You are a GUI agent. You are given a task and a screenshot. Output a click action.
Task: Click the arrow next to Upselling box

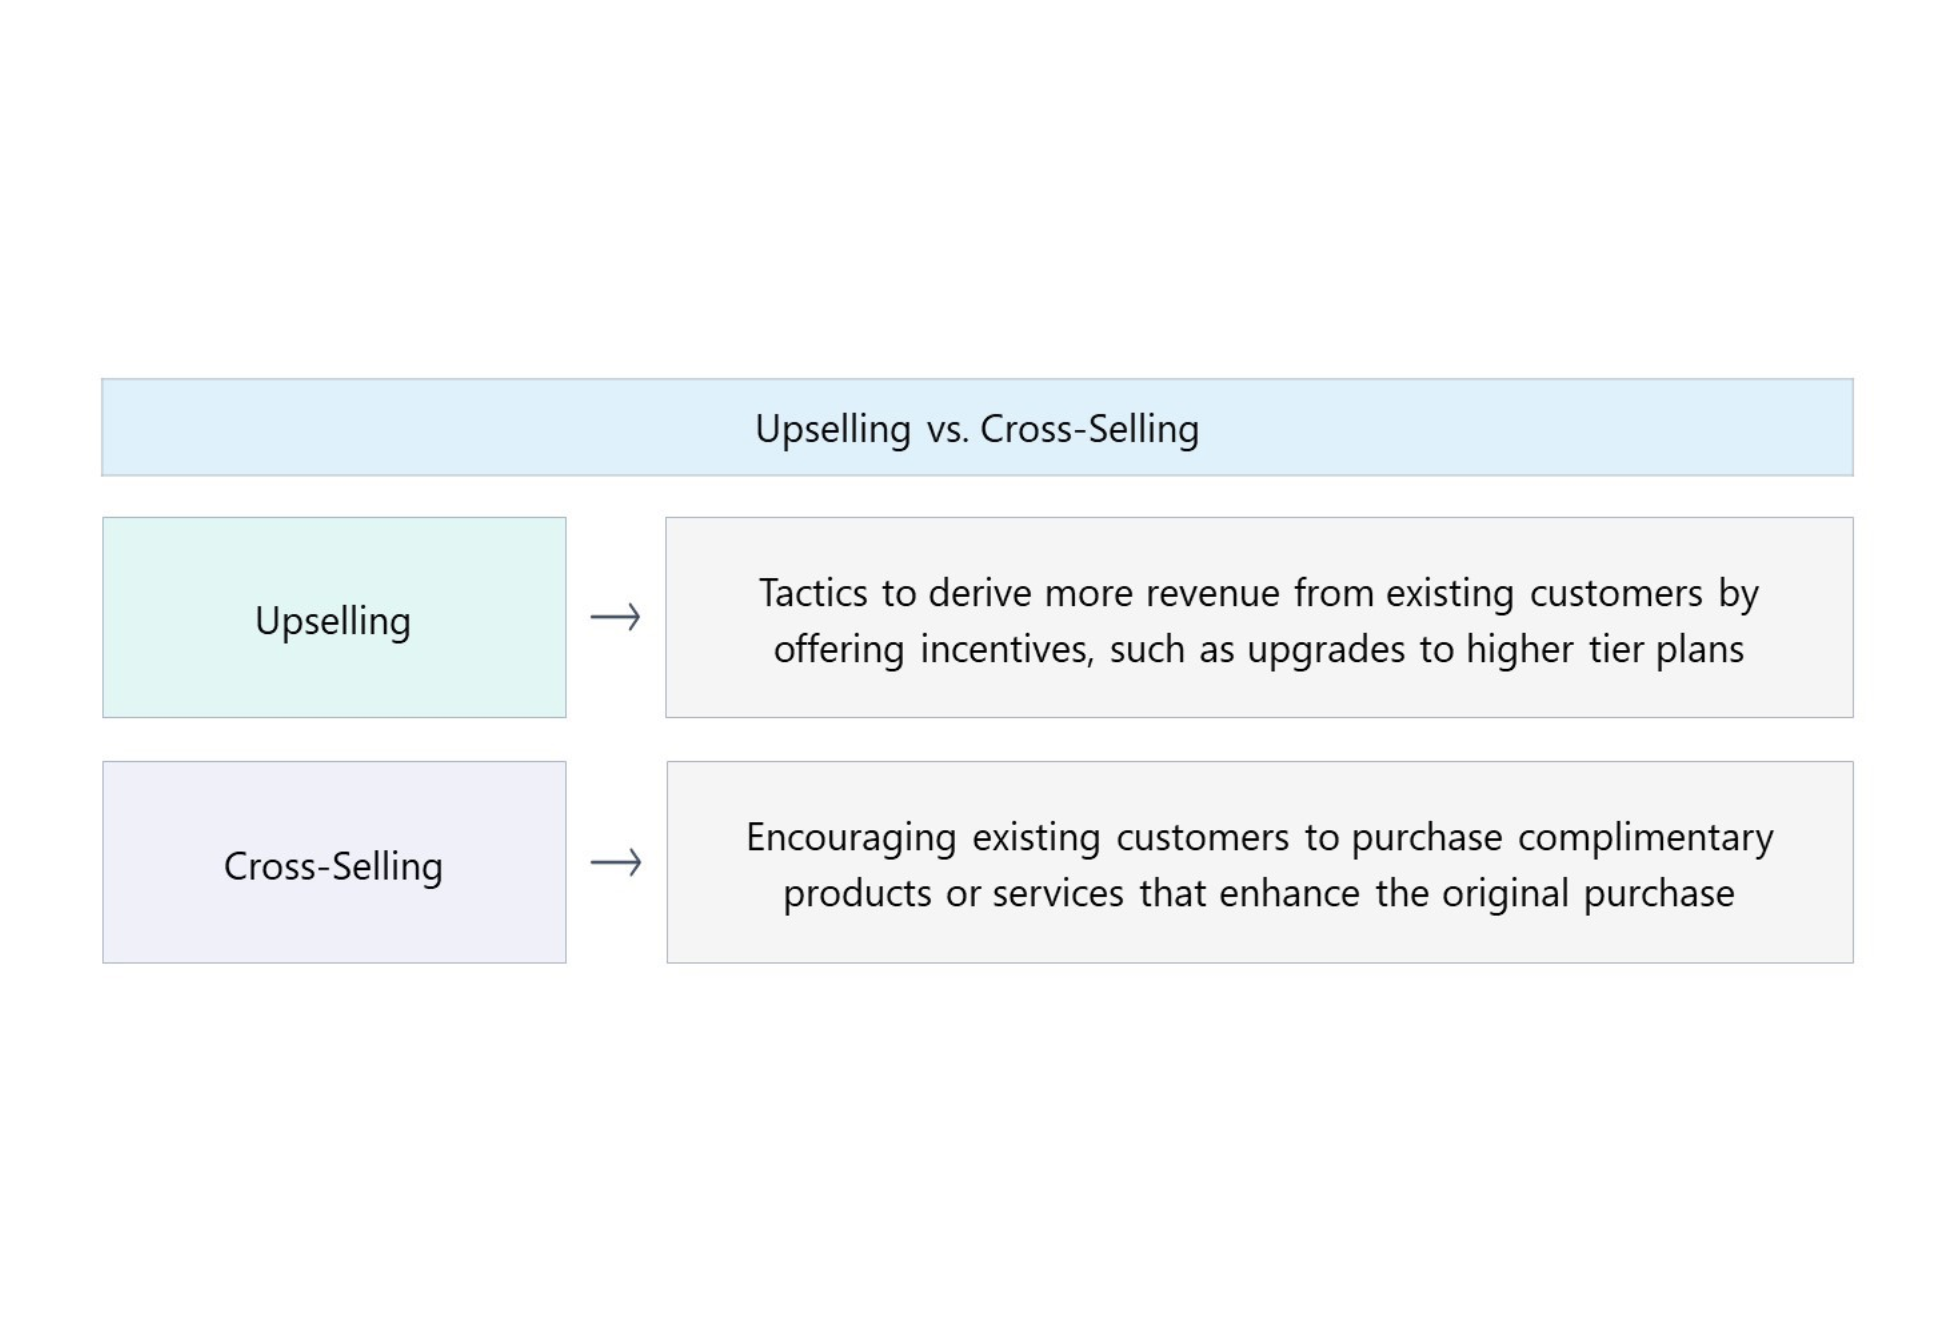[x=615, y=617]
